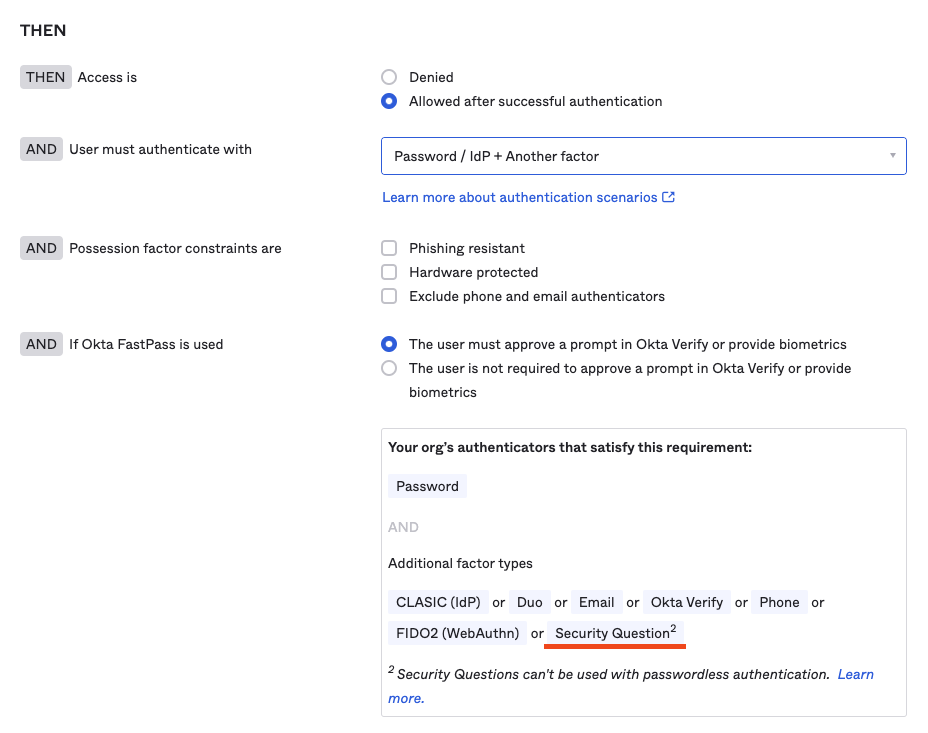Open the Password / IdP + Another factor dropdown
The image size is (928, 733).
(x=643, y=156)
